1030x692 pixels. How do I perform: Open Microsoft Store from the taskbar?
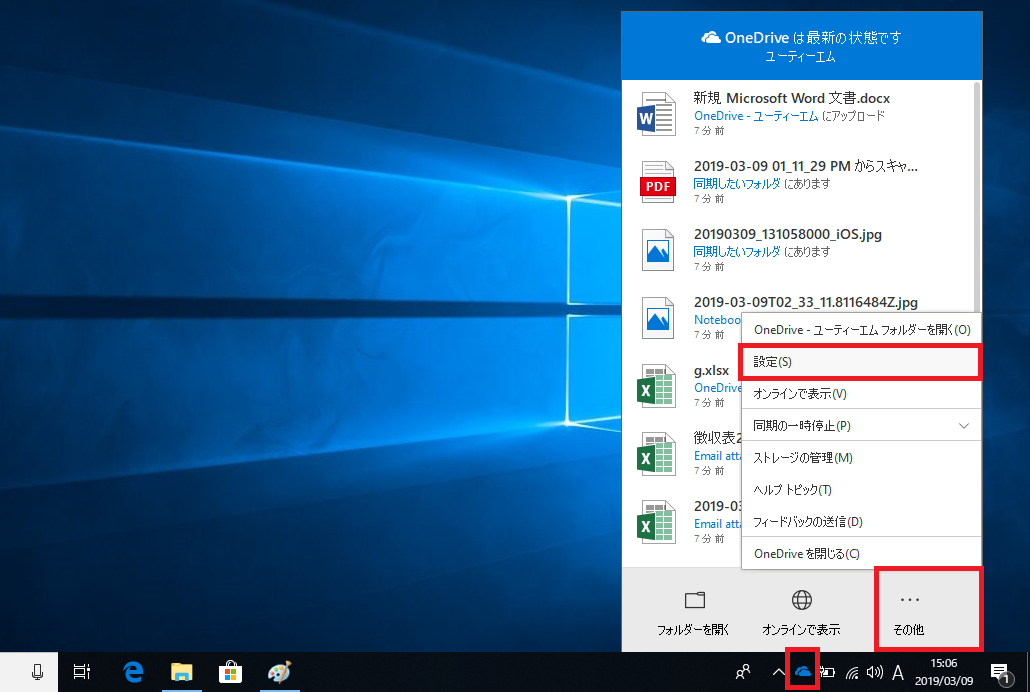click(x=230, y=672)
